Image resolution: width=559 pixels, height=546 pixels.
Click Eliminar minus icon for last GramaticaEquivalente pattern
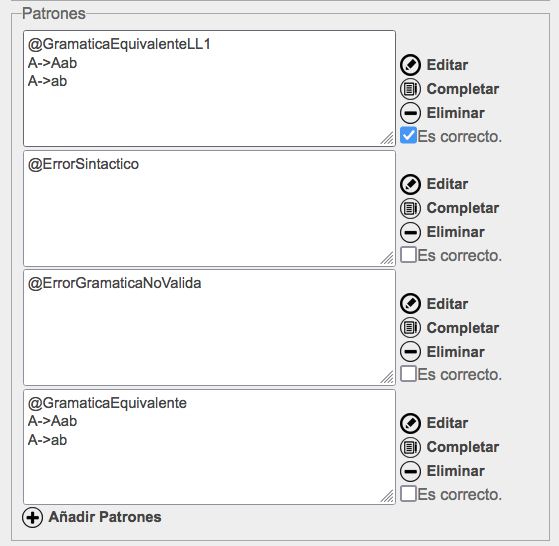click(x=410, y=471)
